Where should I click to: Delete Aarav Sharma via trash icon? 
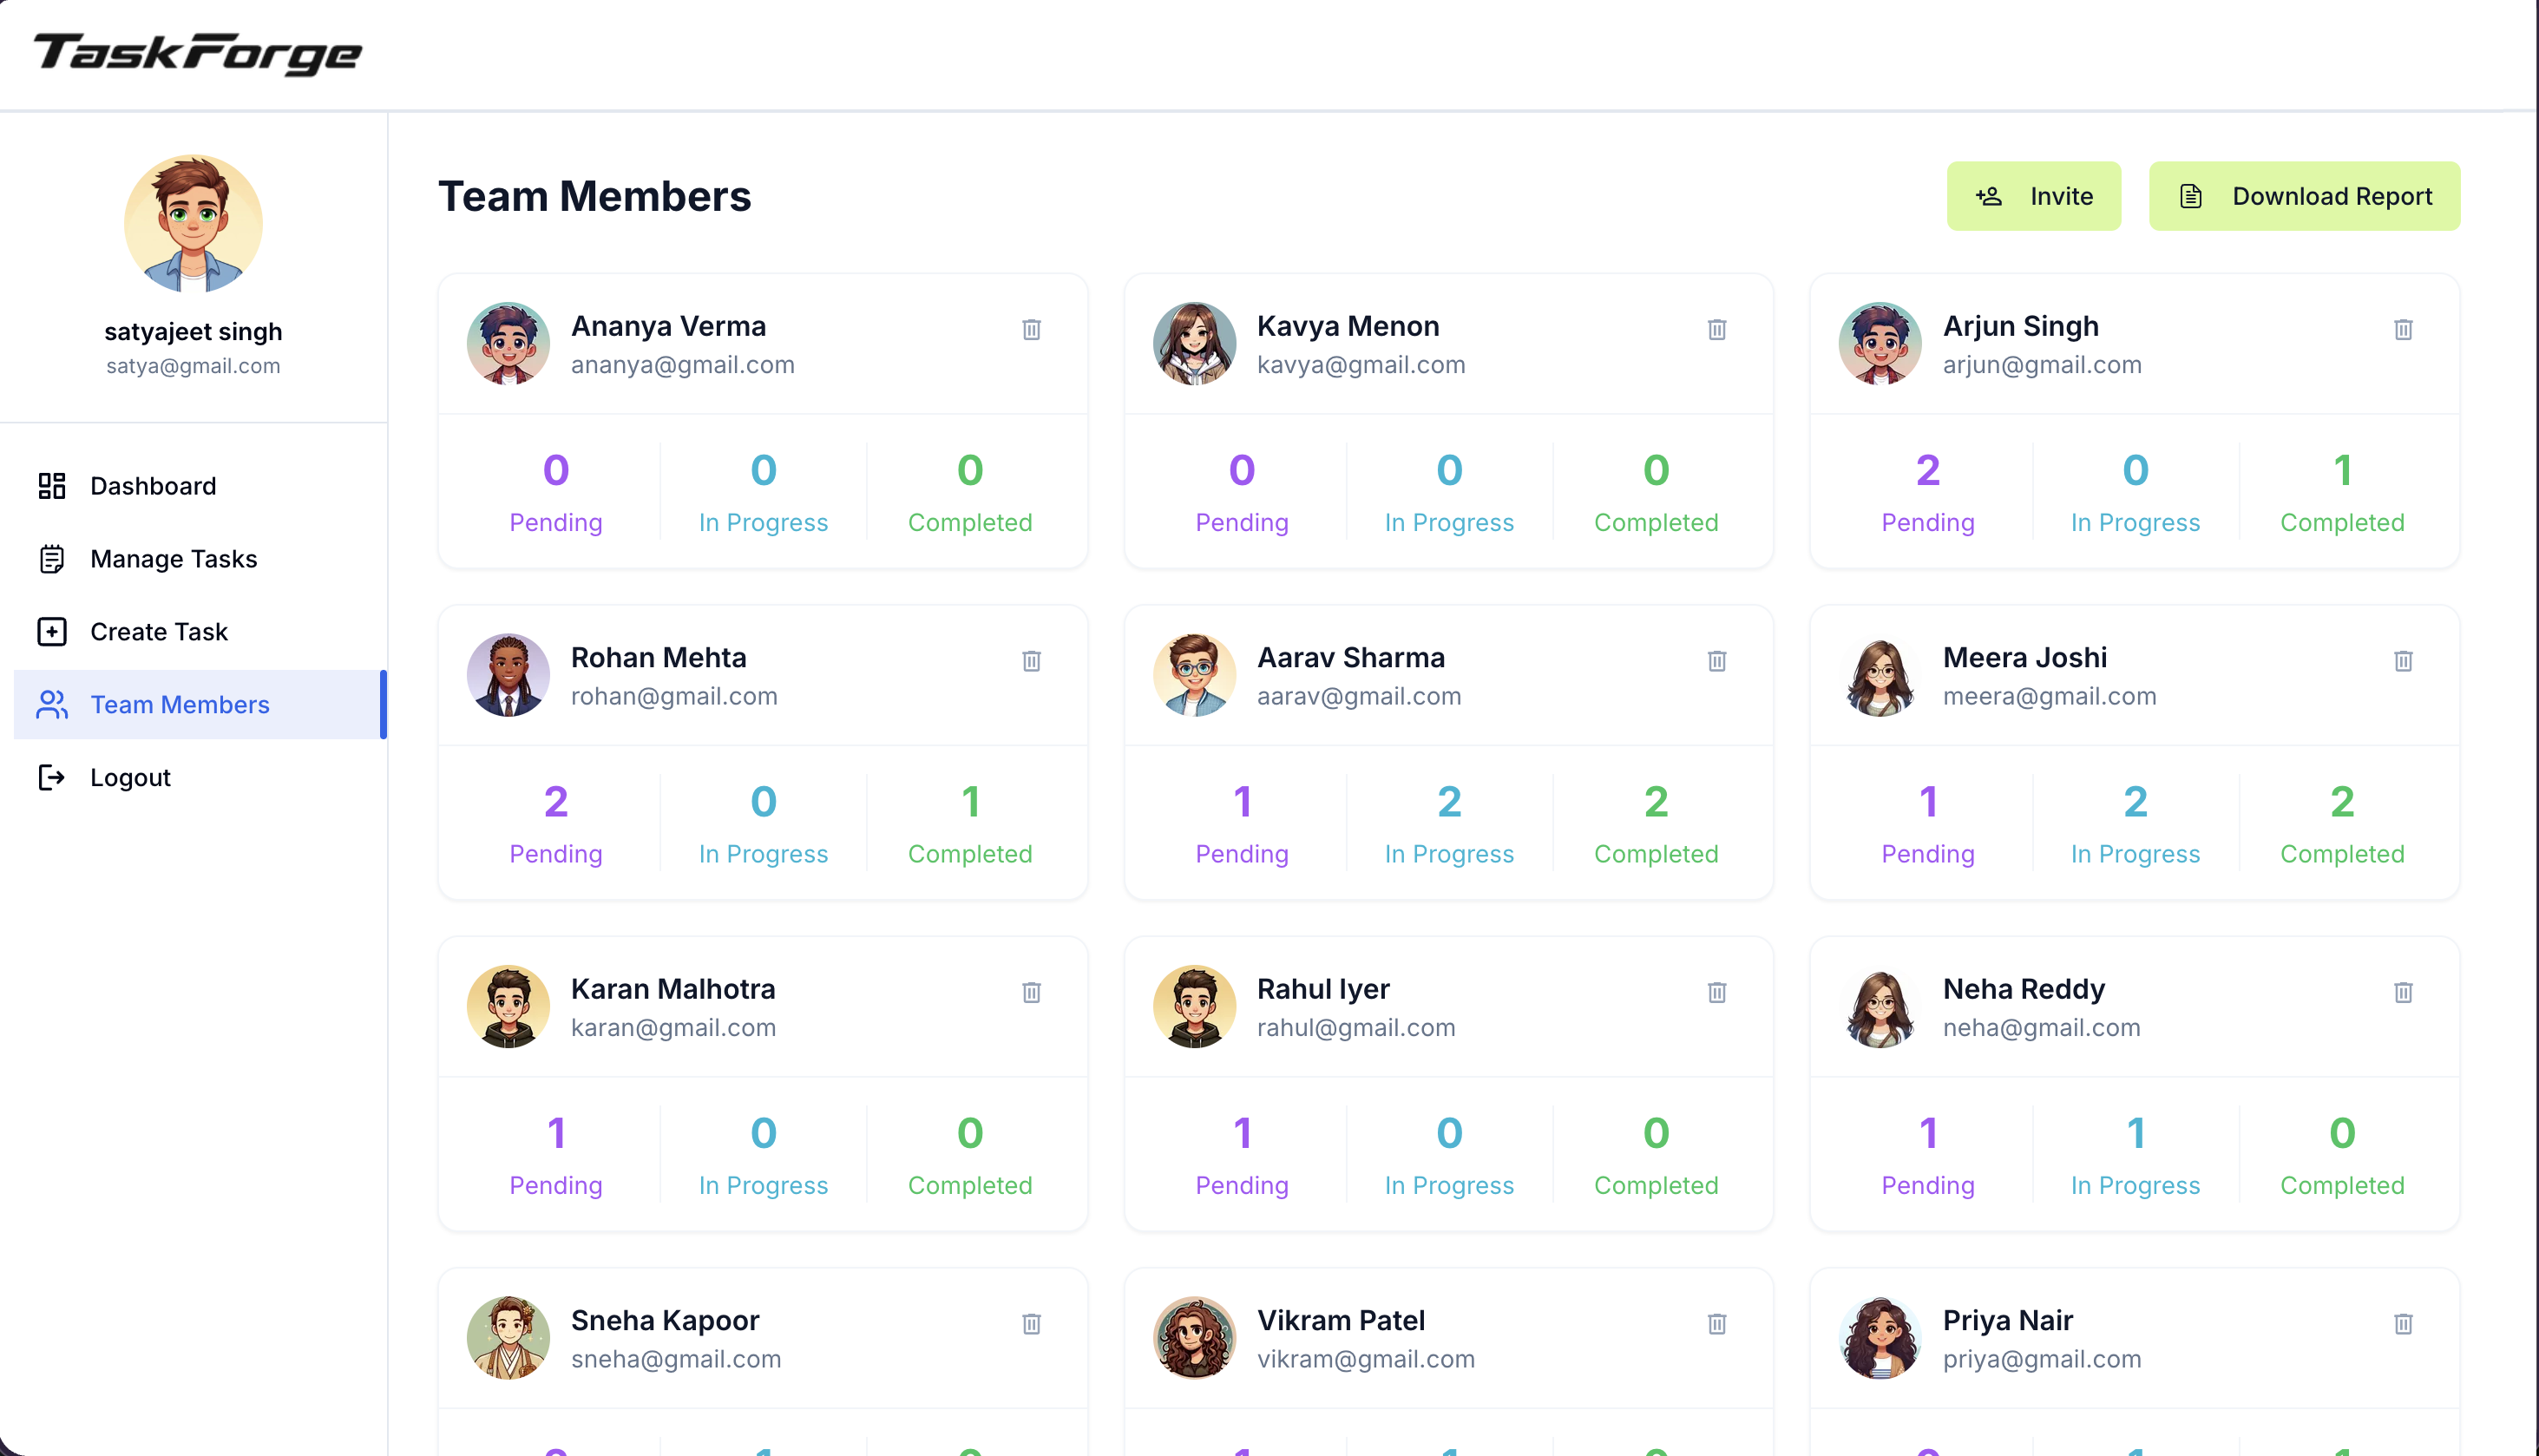(x=1716, y=660)
